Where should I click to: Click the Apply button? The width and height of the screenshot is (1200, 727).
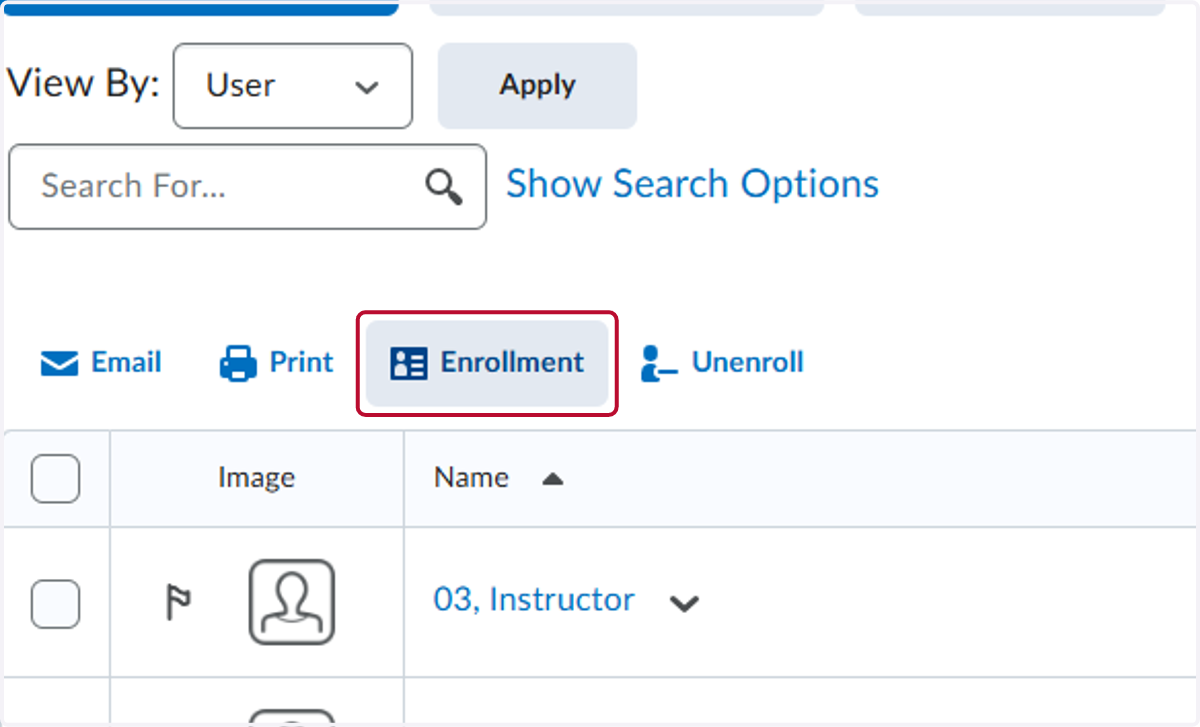(537, 86)
